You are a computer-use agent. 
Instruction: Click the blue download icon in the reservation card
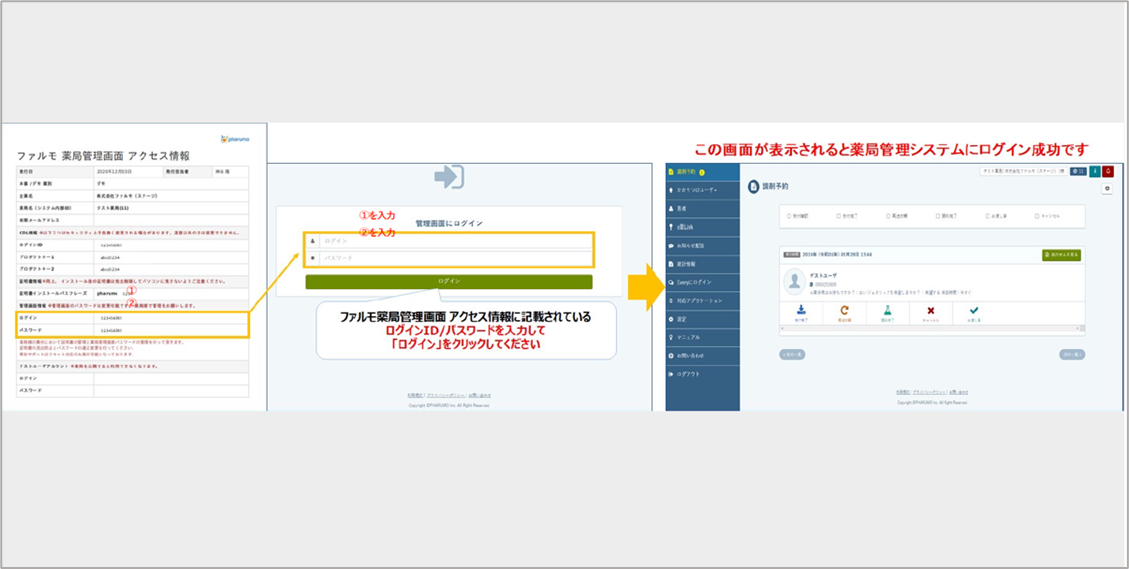tap(801, 311)
